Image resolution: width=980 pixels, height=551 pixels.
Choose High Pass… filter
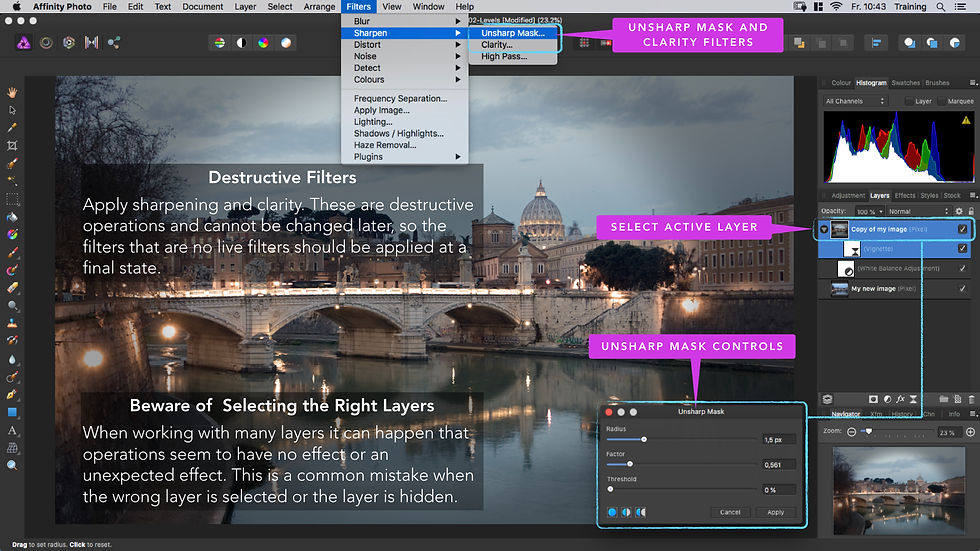pyautogui.click(x=512, y=56)
